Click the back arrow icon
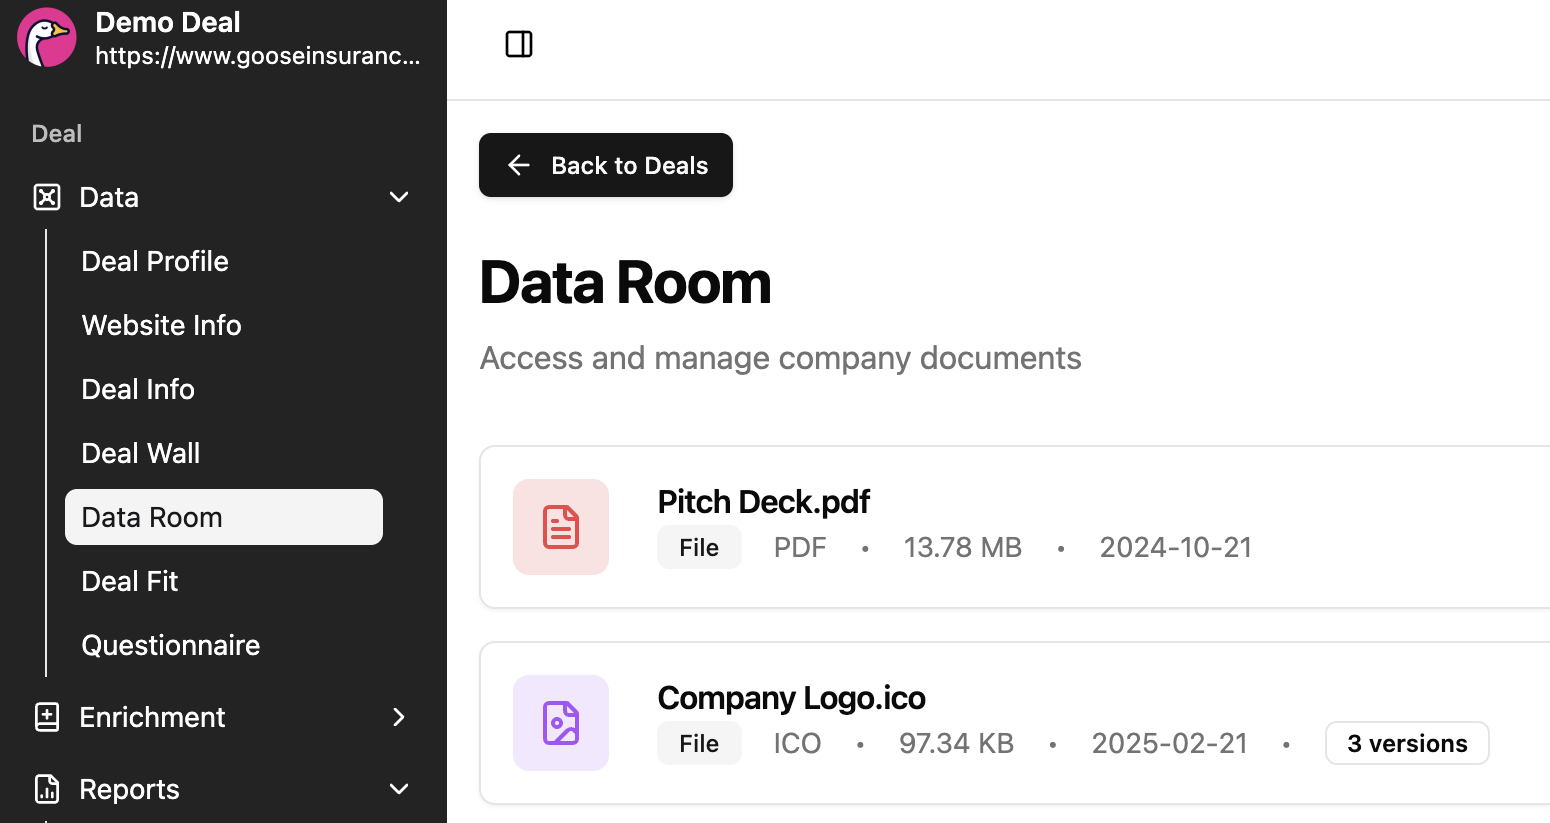Viewport: 1550px width, 823px height. 518,165
